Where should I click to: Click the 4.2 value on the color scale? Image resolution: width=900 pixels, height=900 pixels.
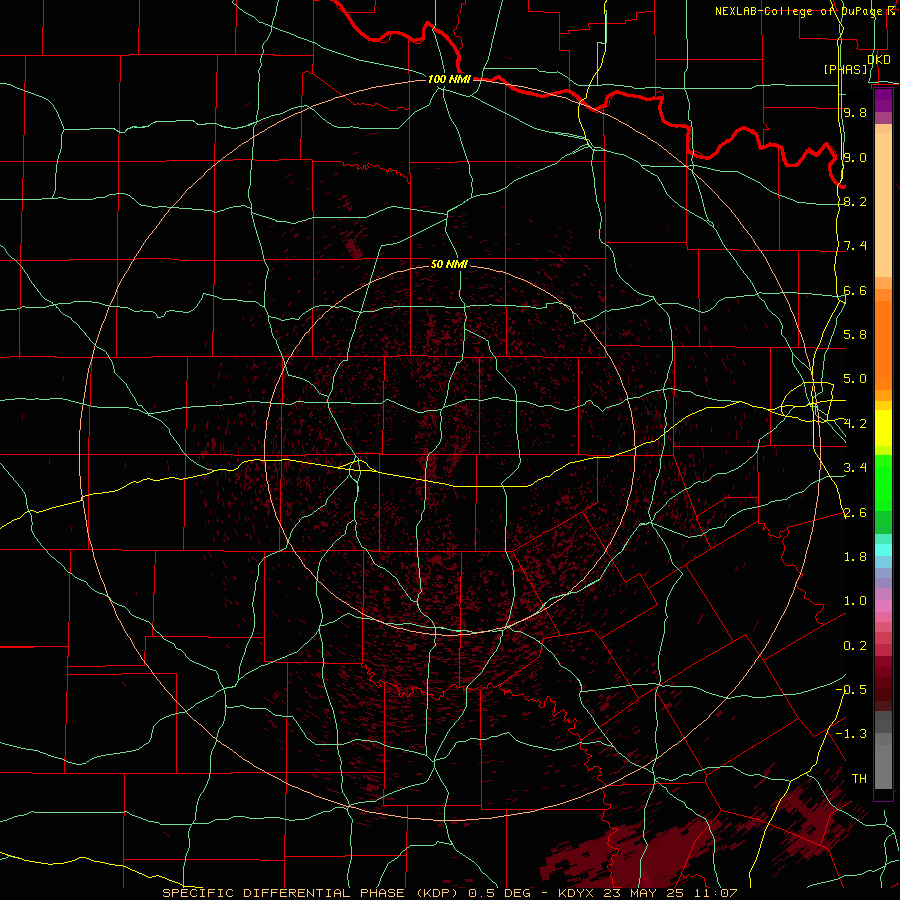(855, 424)
